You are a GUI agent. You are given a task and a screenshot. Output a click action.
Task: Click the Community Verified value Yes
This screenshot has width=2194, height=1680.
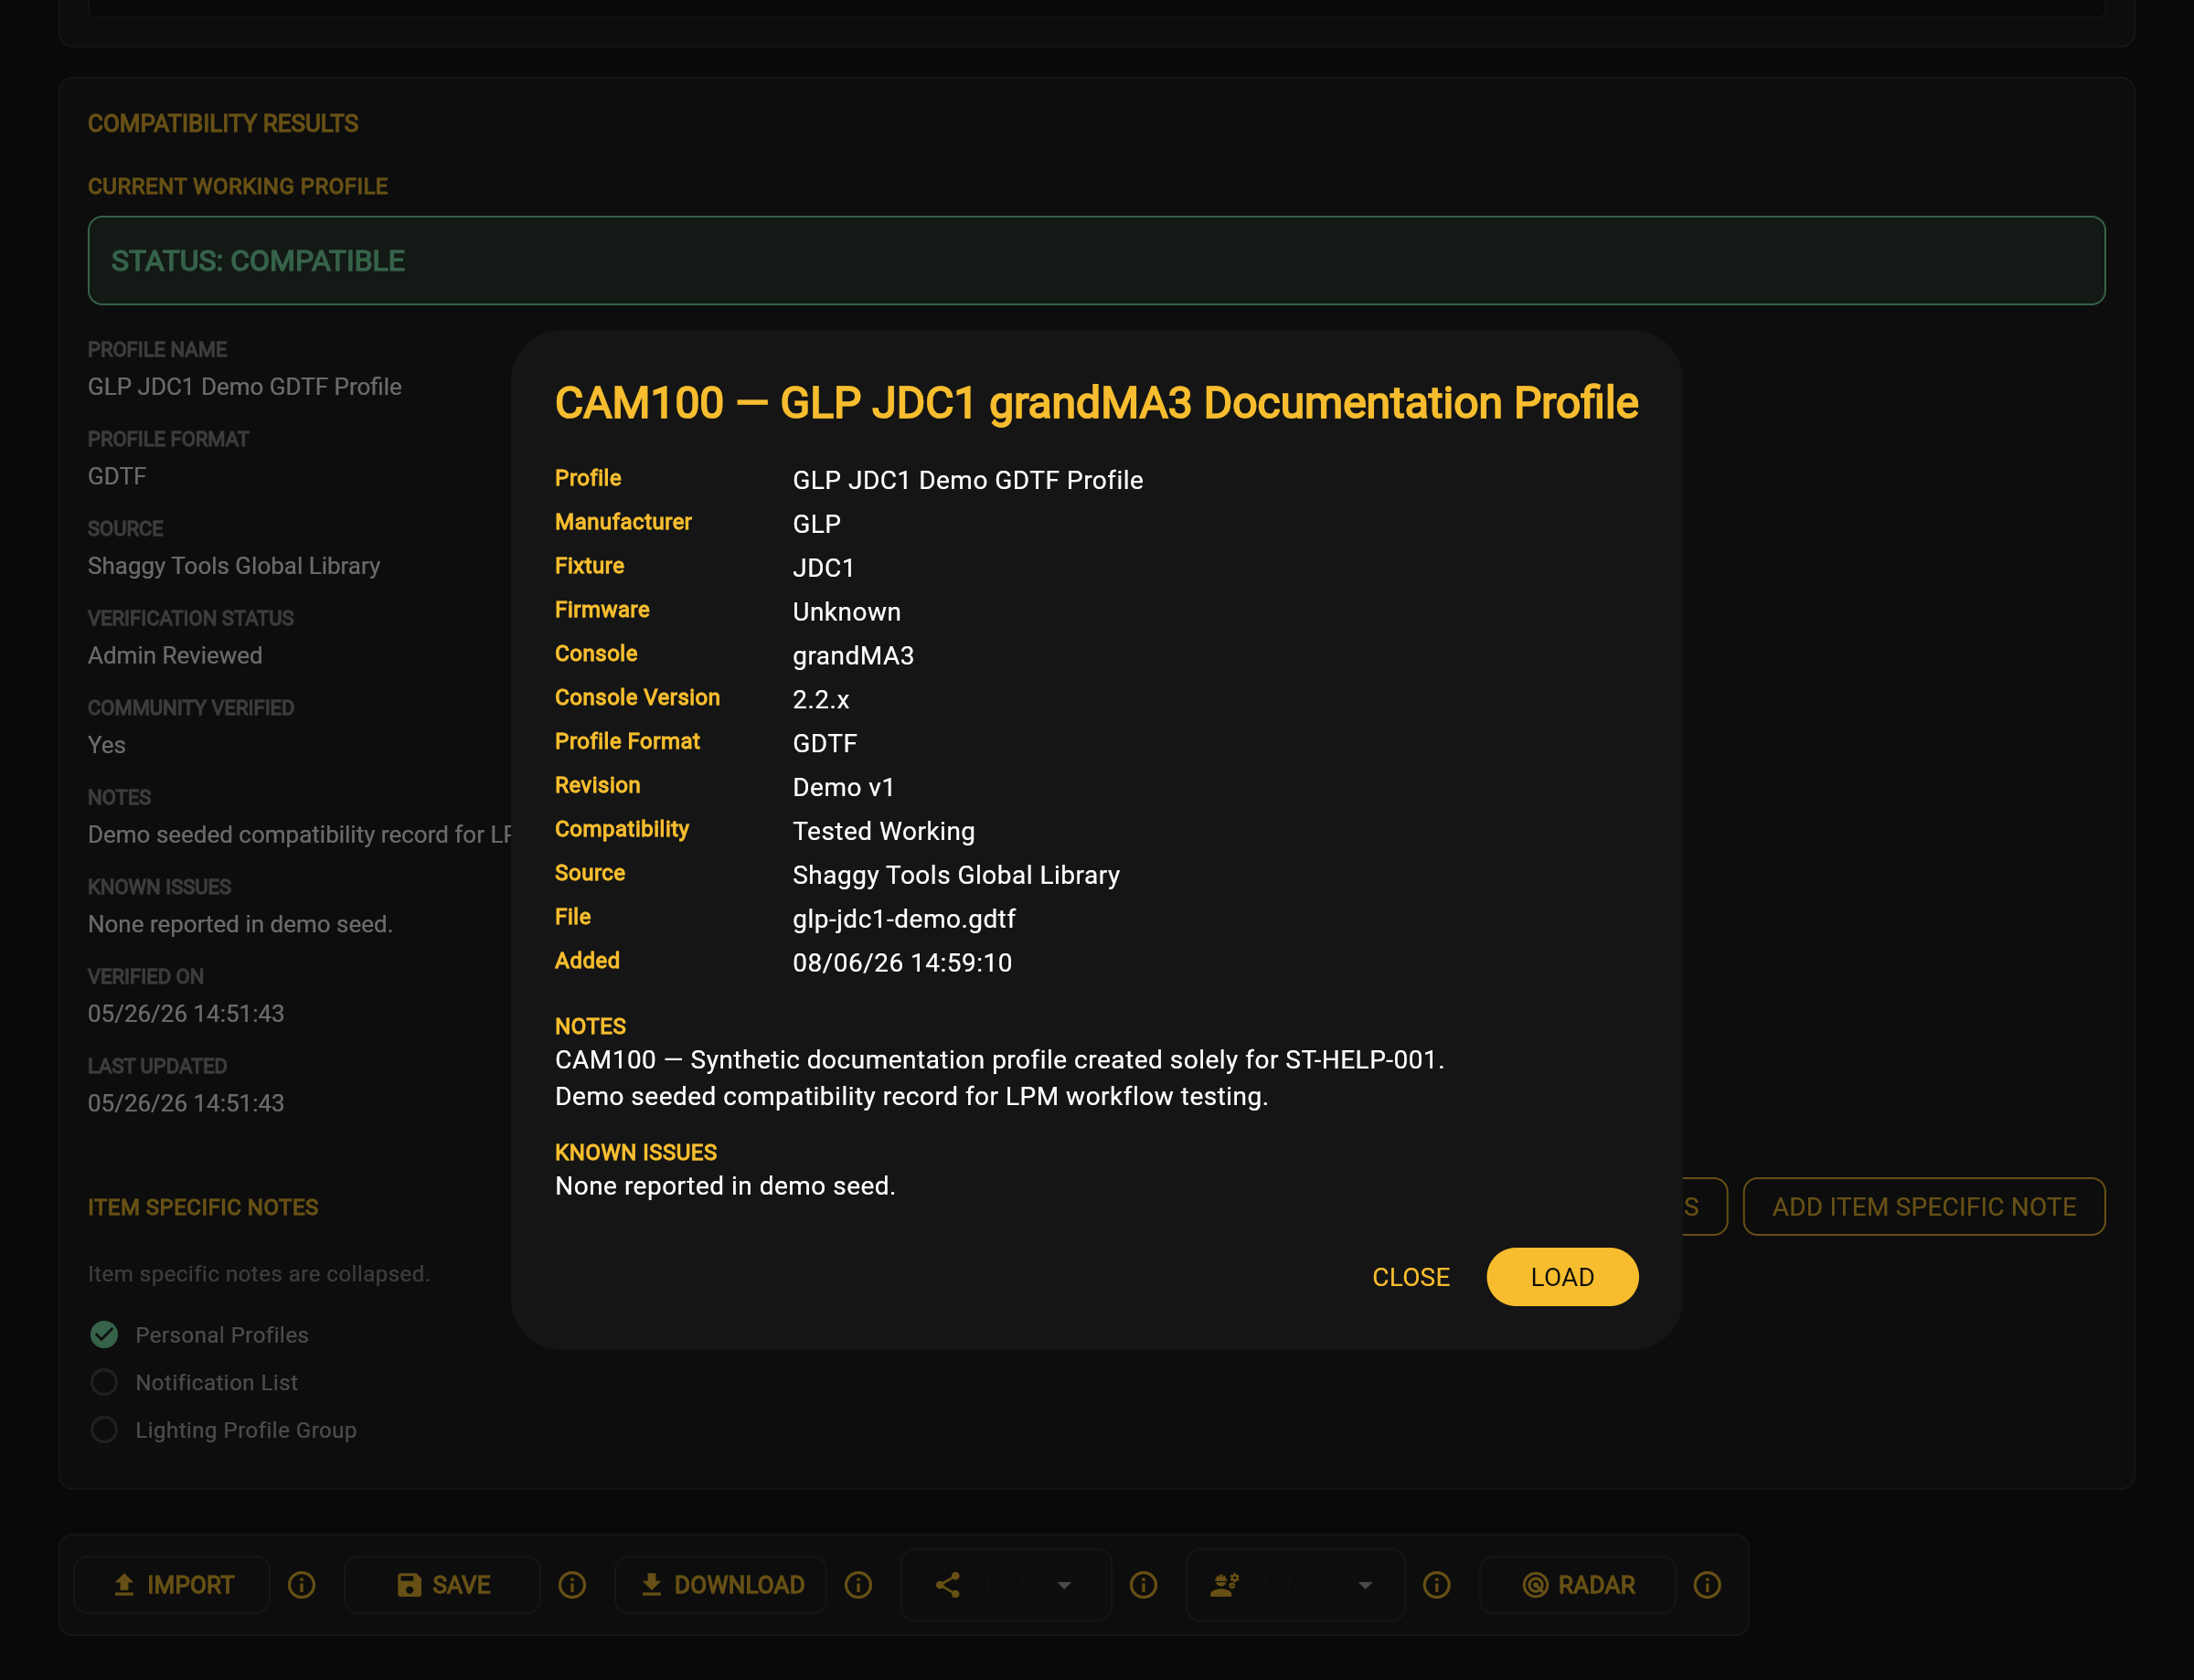[106, 745]
